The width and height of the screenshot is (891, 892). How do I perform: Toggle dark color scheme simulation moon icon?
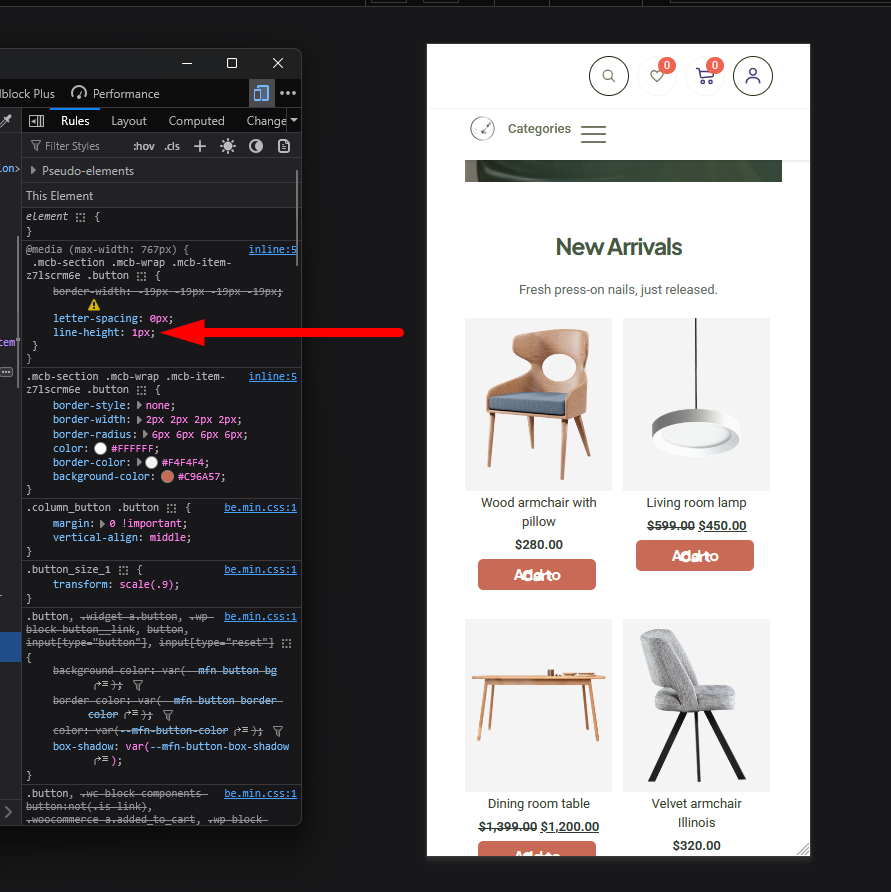[x=256, y=146]
